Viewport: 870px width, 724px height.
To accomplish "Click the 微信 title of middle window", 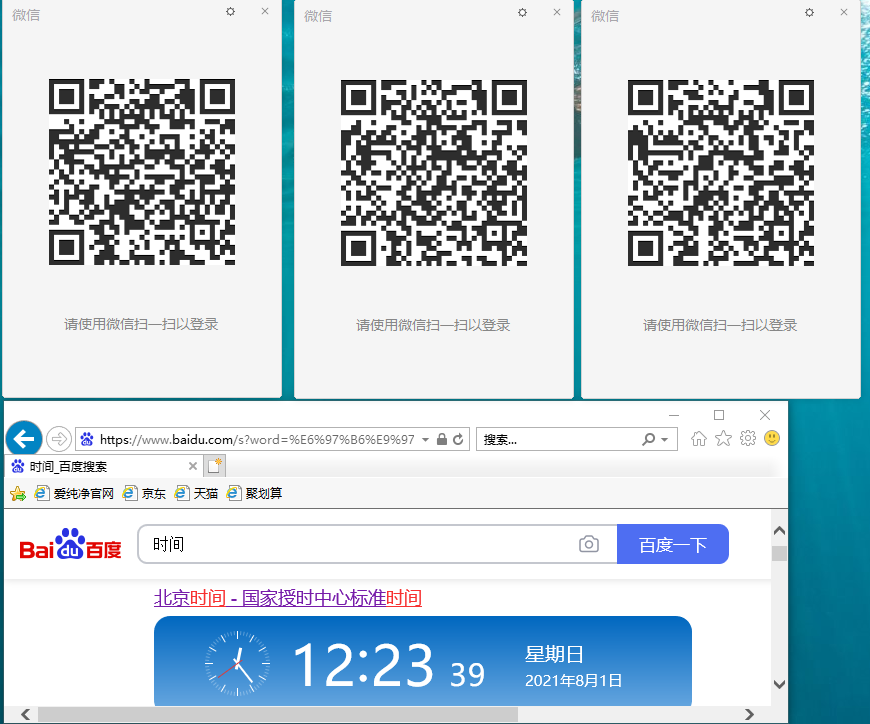I will [318, 16].
